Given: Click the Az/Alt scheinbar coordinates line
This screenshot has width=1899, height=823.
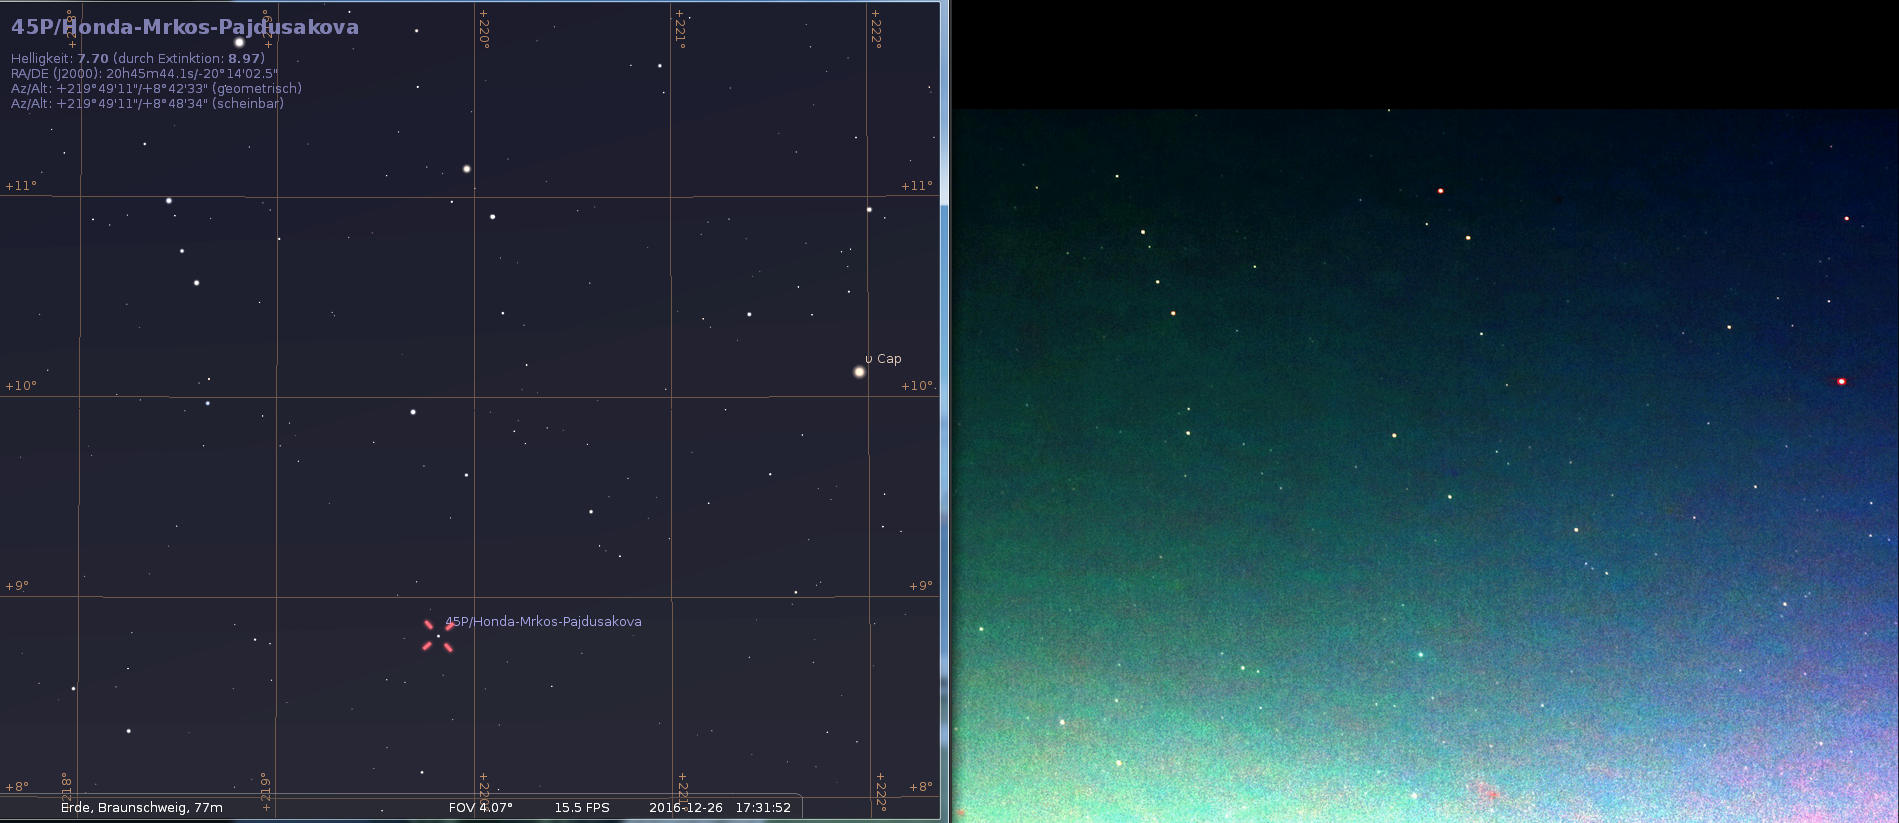Looking at the screenshot, I should tap(147, 104).
